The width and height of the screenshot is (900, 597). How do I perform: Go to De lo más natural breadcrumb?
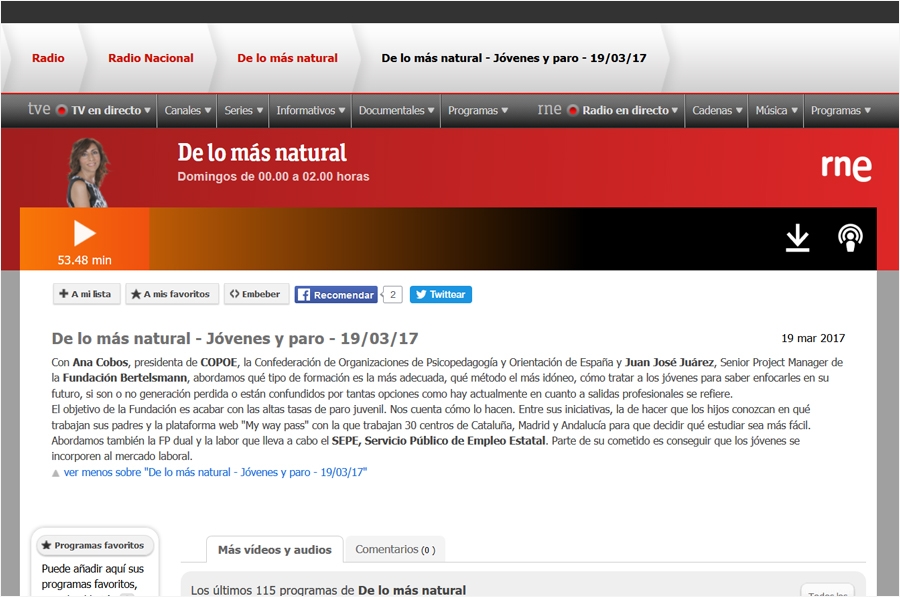288,58
